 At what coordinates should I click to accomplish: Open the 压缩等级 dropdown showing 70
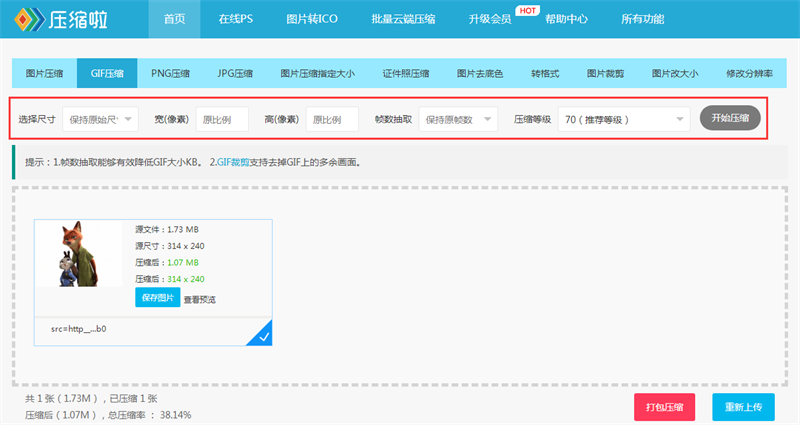[x=624, y=119]
